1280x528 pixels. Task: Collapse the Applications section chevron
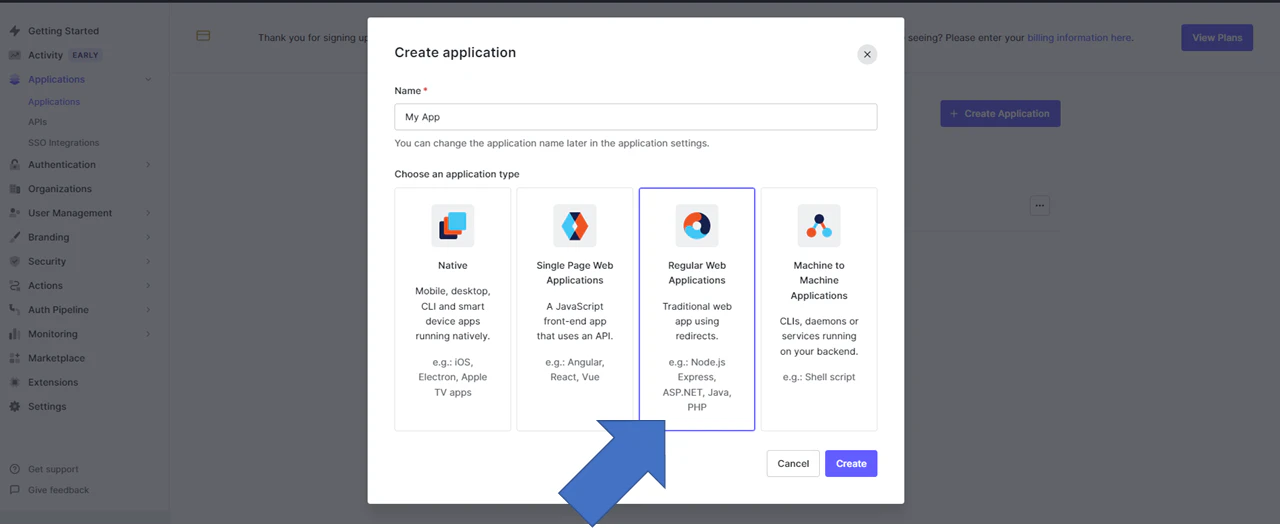coord(148,79)
